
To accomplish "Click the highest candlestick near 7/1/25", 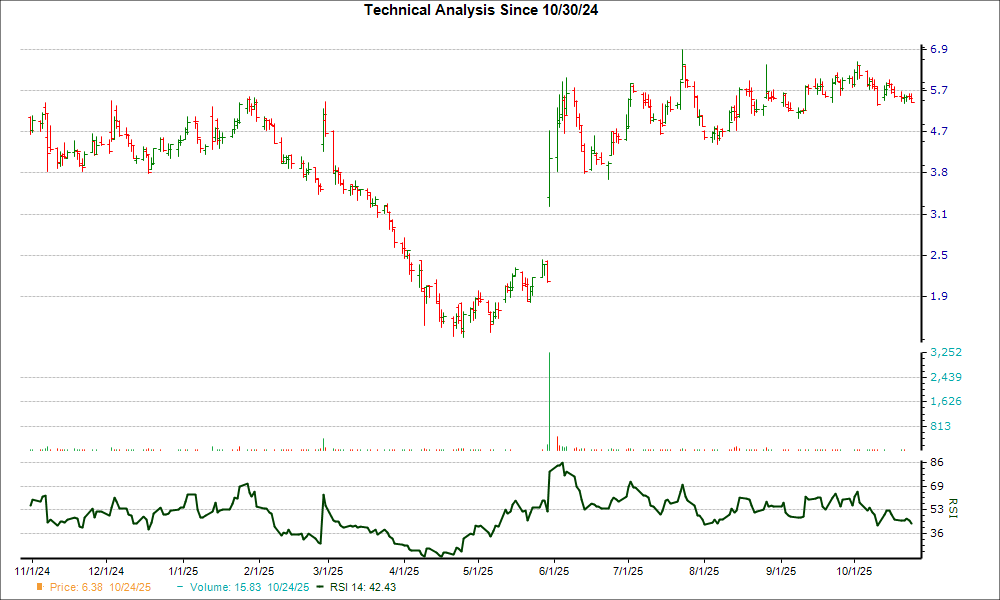I will 683,60.
